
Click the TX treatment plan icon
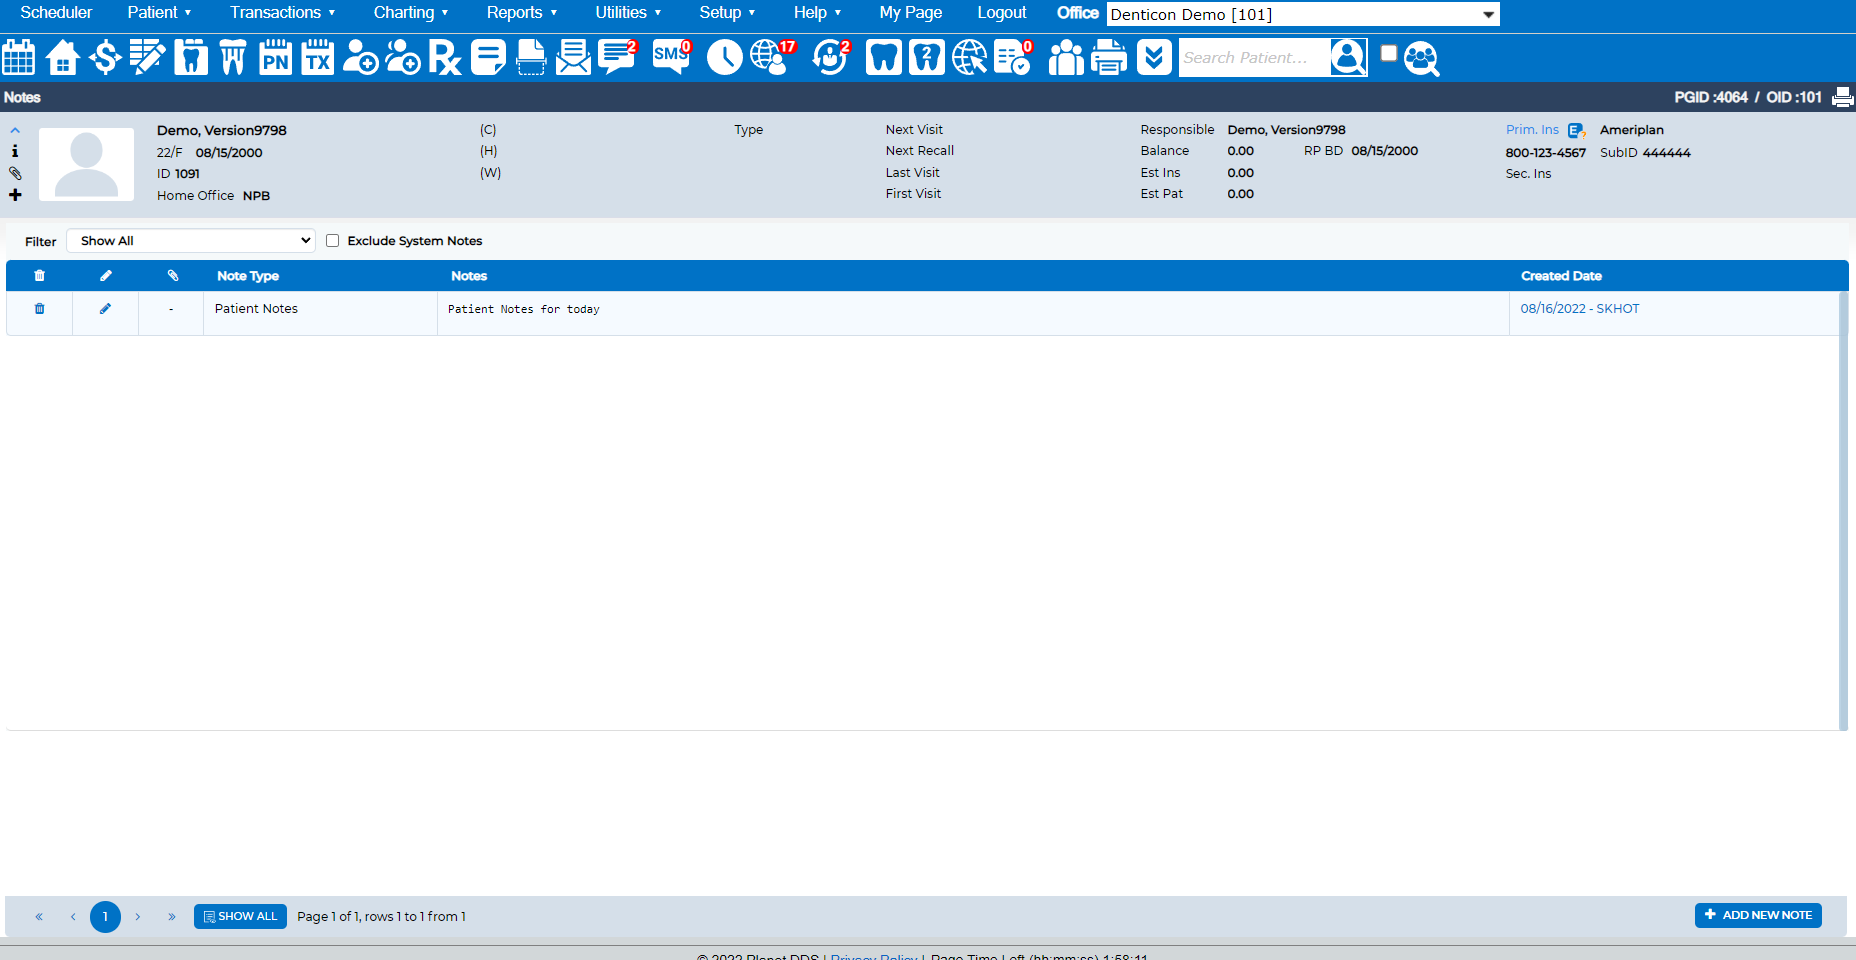[318, 57]
